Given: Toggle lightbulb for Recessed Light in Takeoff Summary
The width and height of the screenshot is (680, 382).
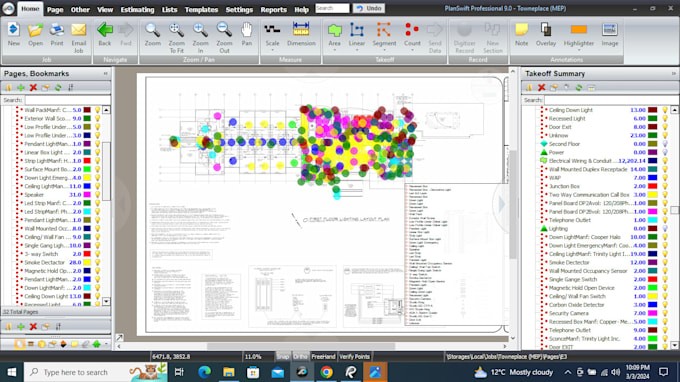Looking at the screenshot, I should point(665,118).
